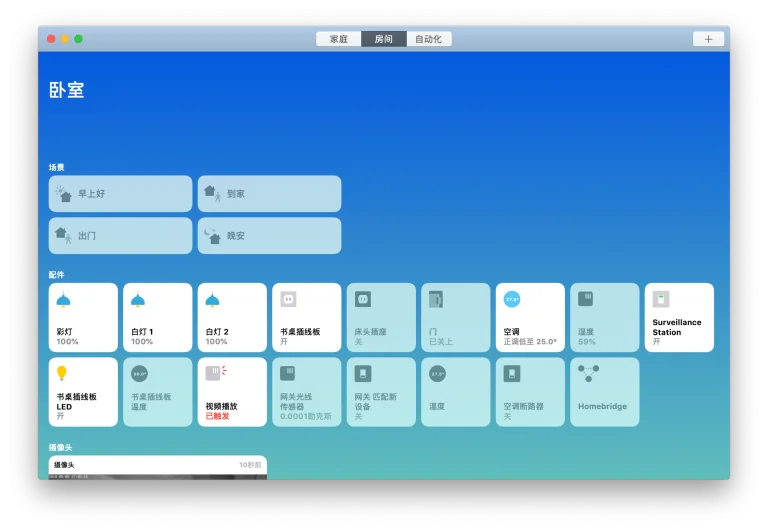
Task: Click the 已触发 status text
Action: click(217, 416)
